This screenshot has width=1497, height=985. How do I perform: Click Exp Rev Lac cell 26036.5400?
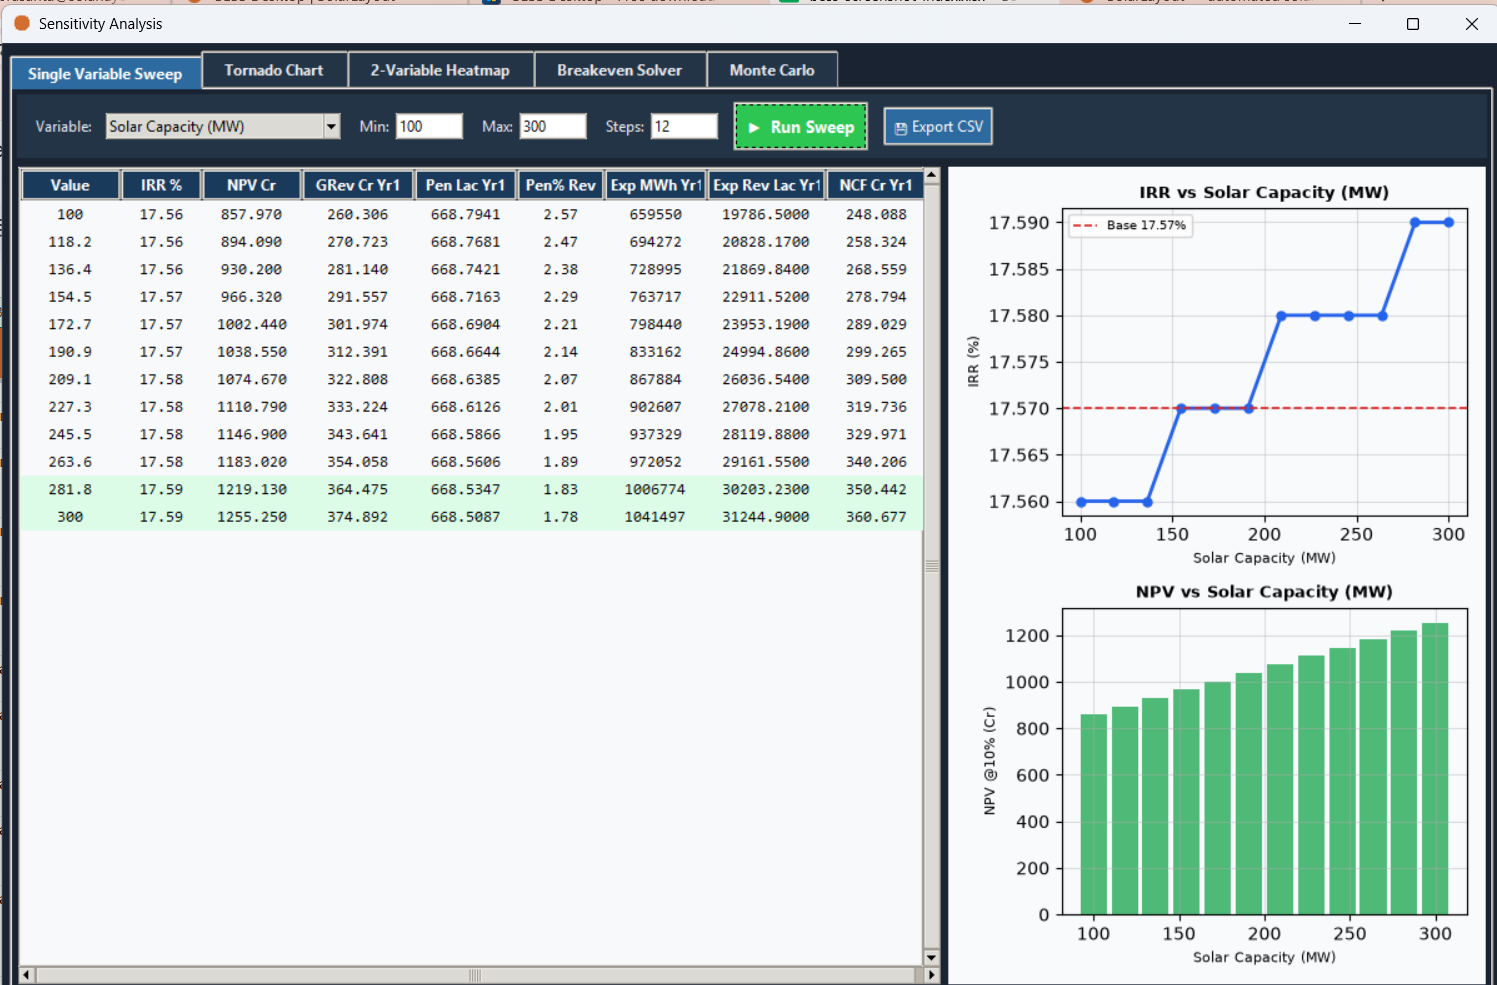tap(766, 379)
